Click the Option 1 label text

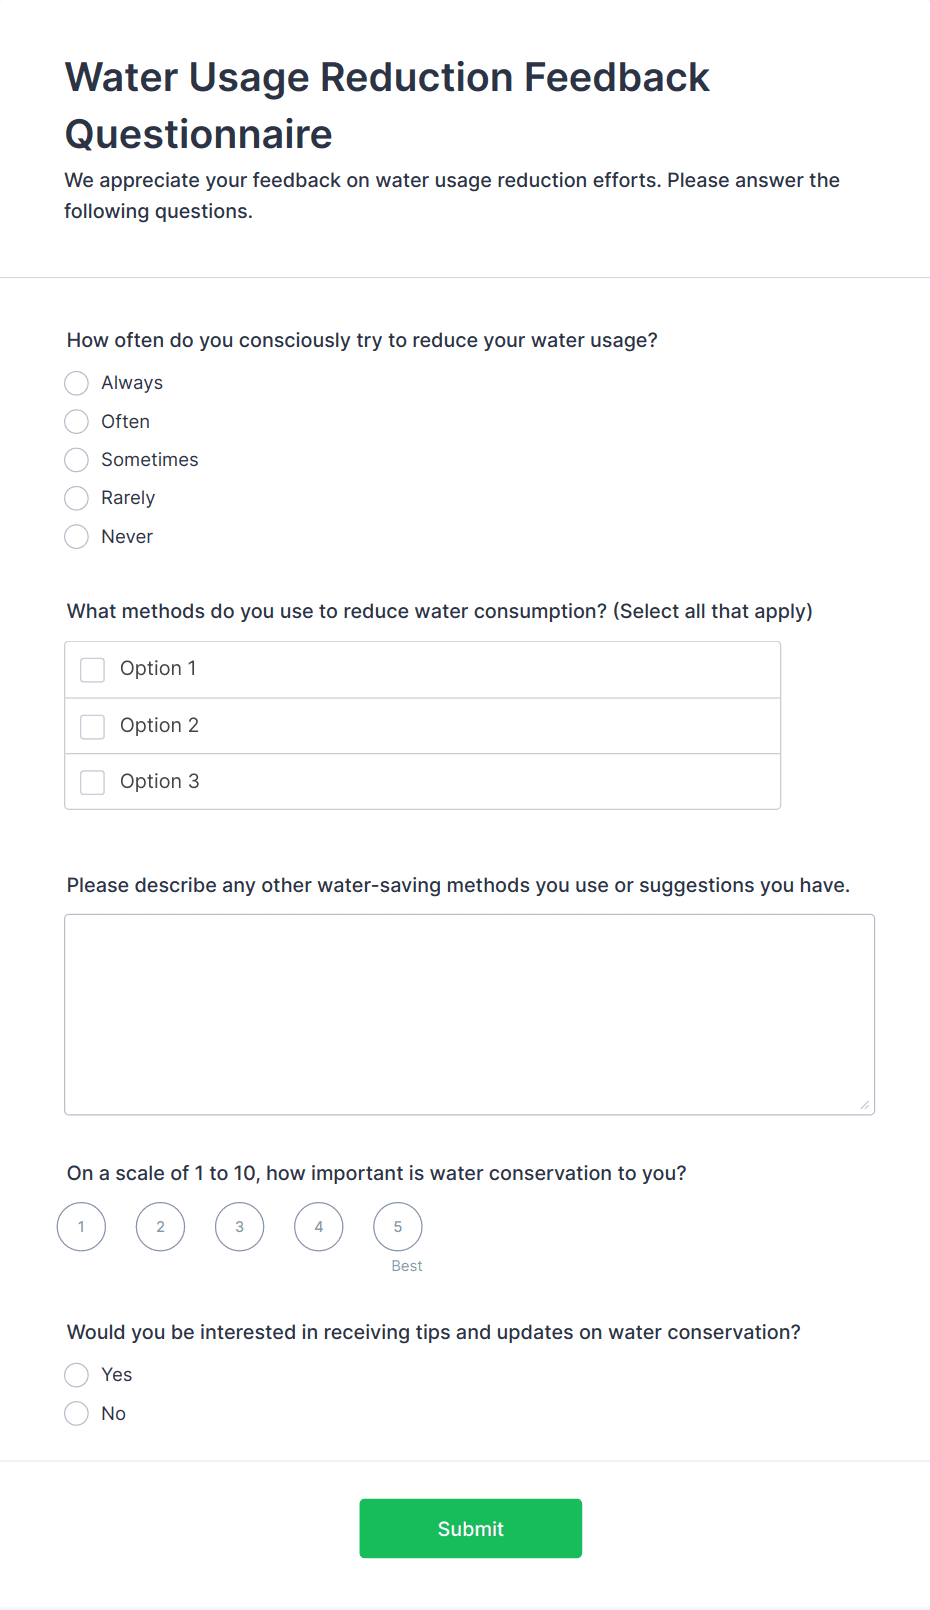point(158,669)
